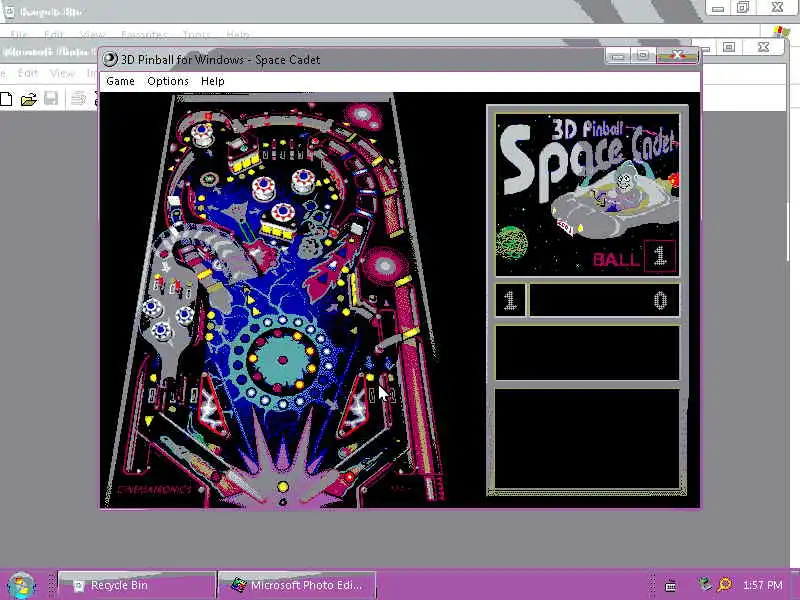Click the pinball ball icon in the title bar
Image resolution: width=800 pixels, height=600 pixels.
click(110, 59)
